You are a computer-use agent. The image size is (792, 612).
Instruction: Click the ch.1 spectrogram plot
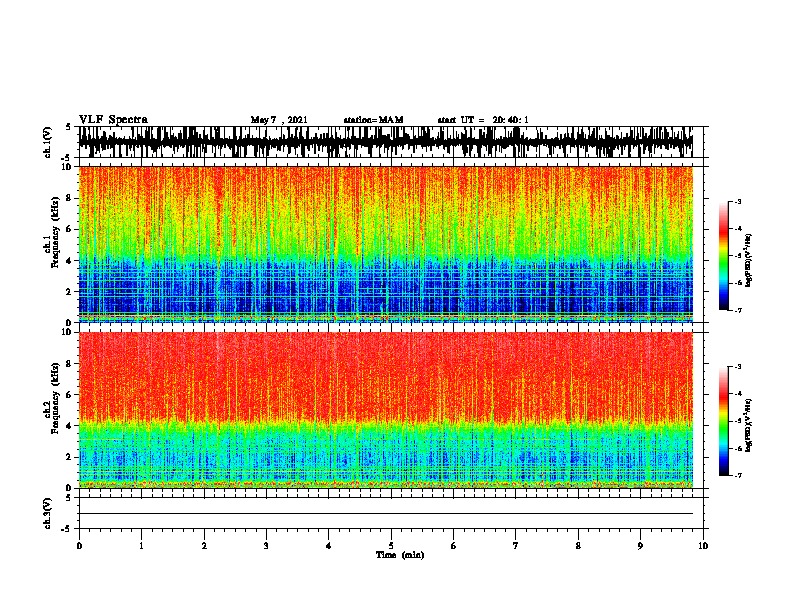click(386, 244)
